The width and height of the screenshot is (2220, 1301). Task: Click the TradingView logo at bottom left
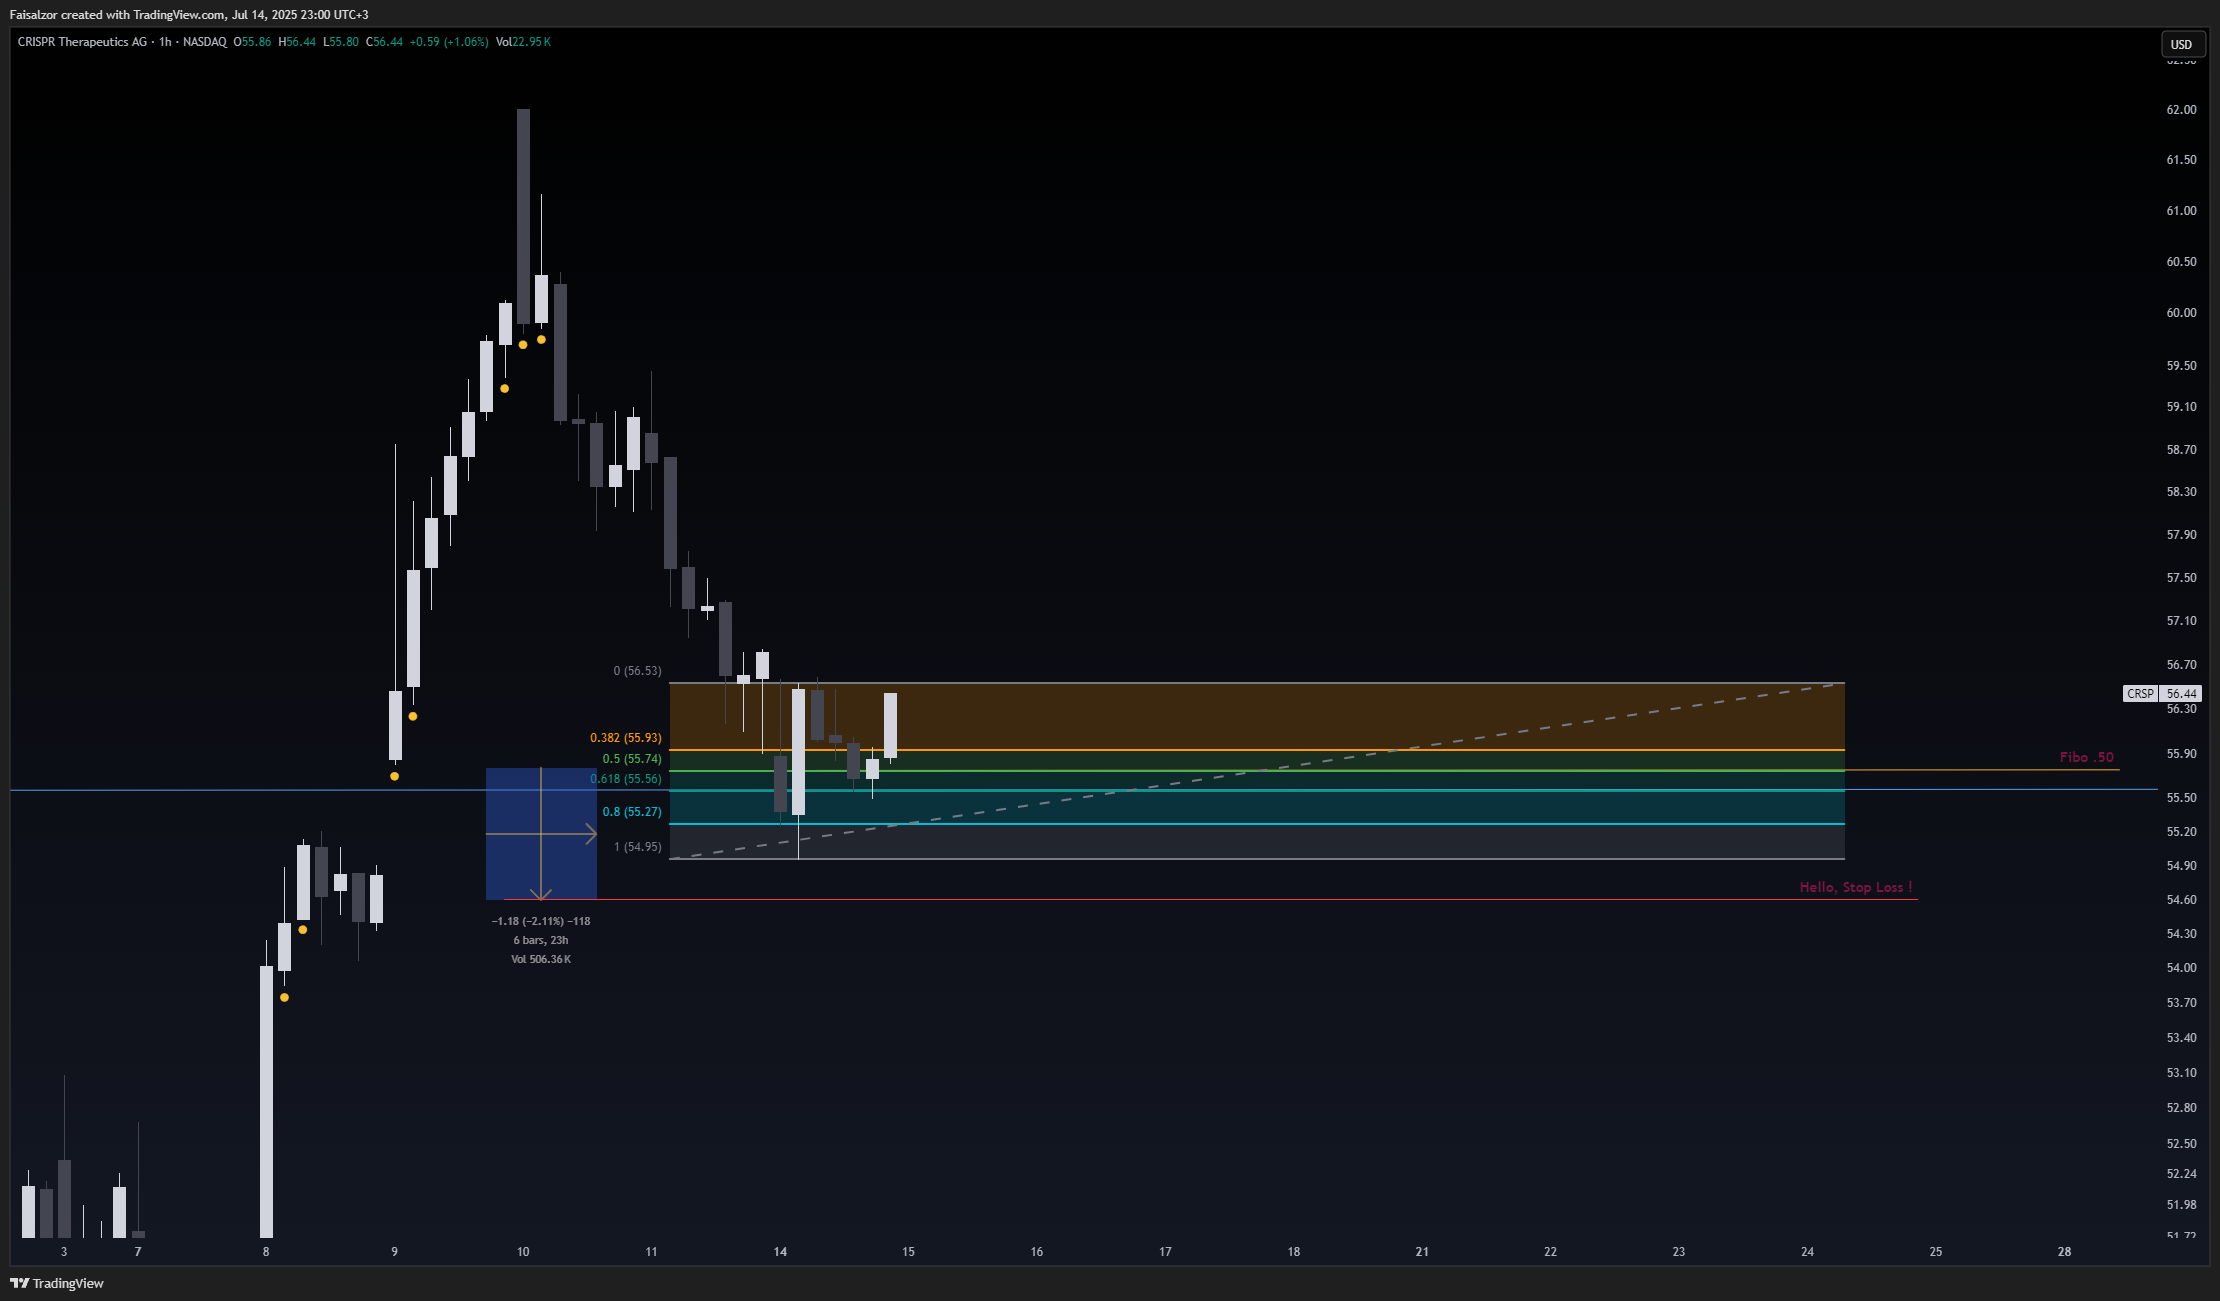pos(57,1283)
